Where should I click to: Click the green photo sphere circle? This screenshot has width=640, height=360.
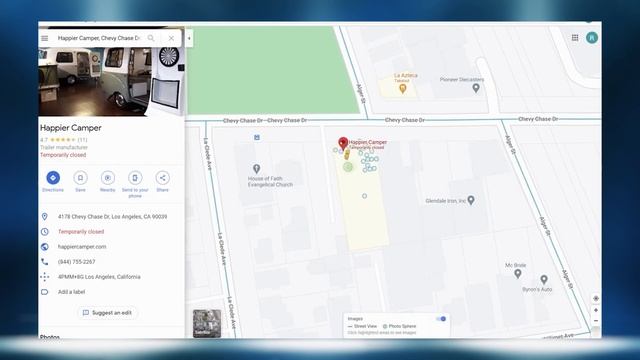coord(348,167)
